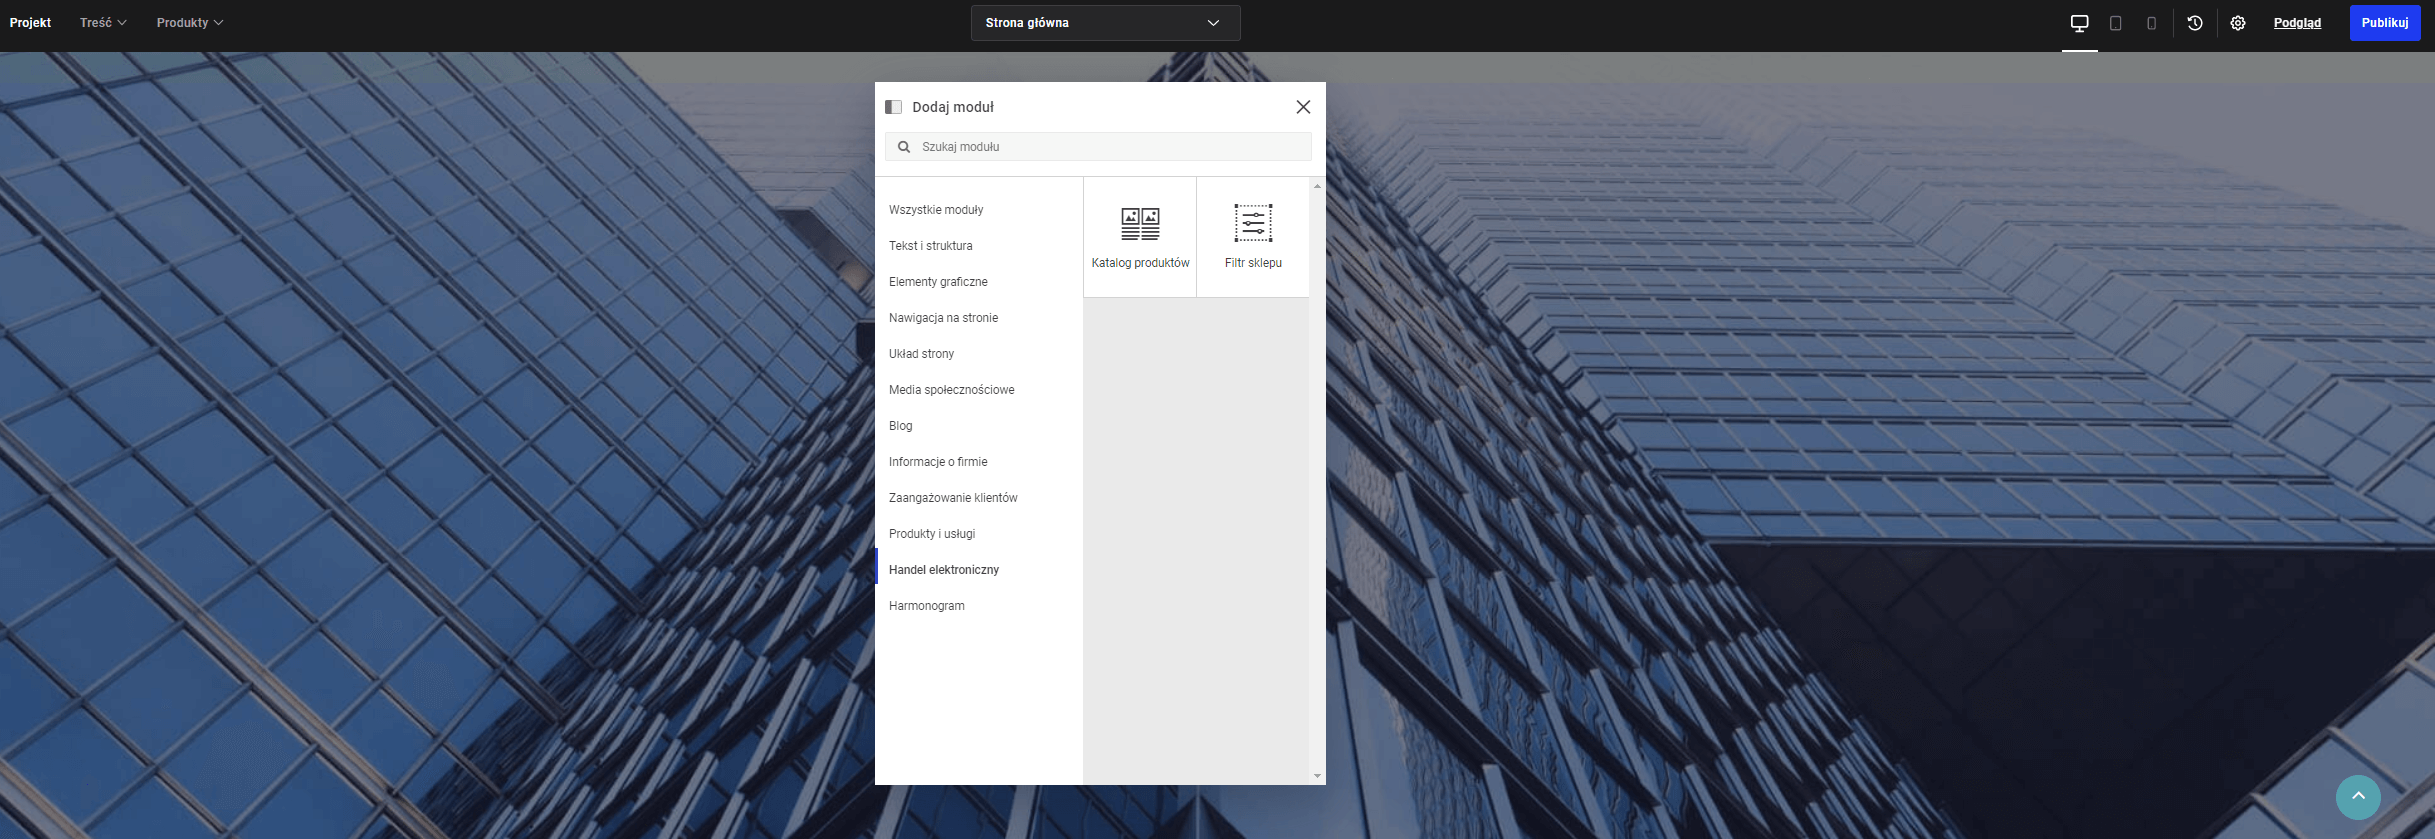Click module list scrollbar down arrow
The width and height of the screenshot is (2435, 839).
point(1317,776)
